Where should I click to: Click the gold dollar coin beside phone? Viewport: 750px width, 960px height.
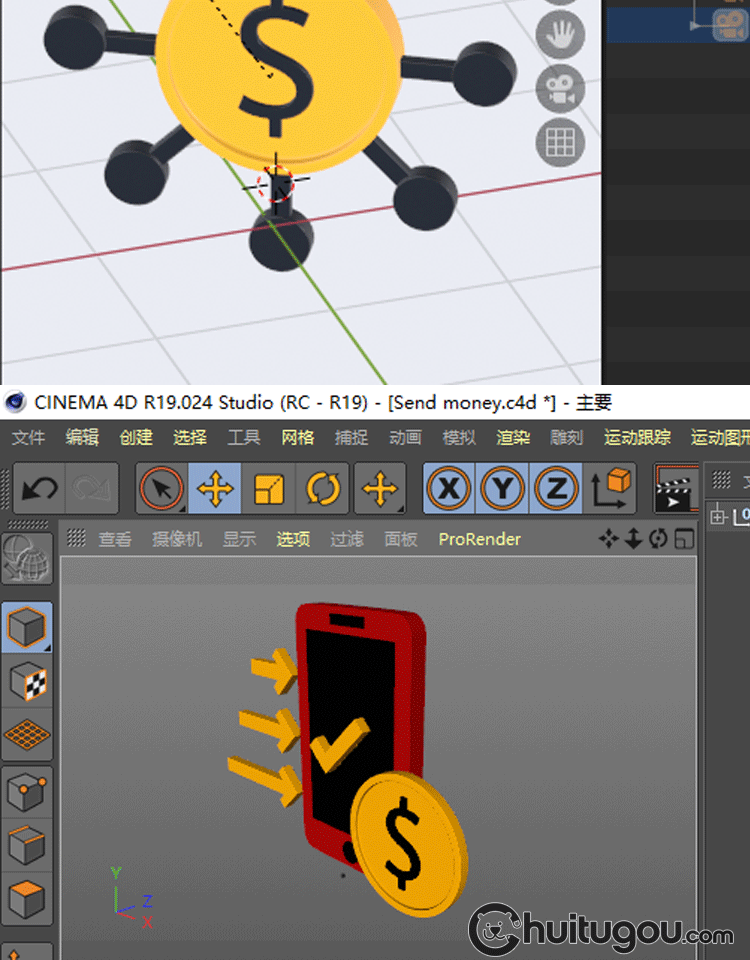click(x=409, y=844)
